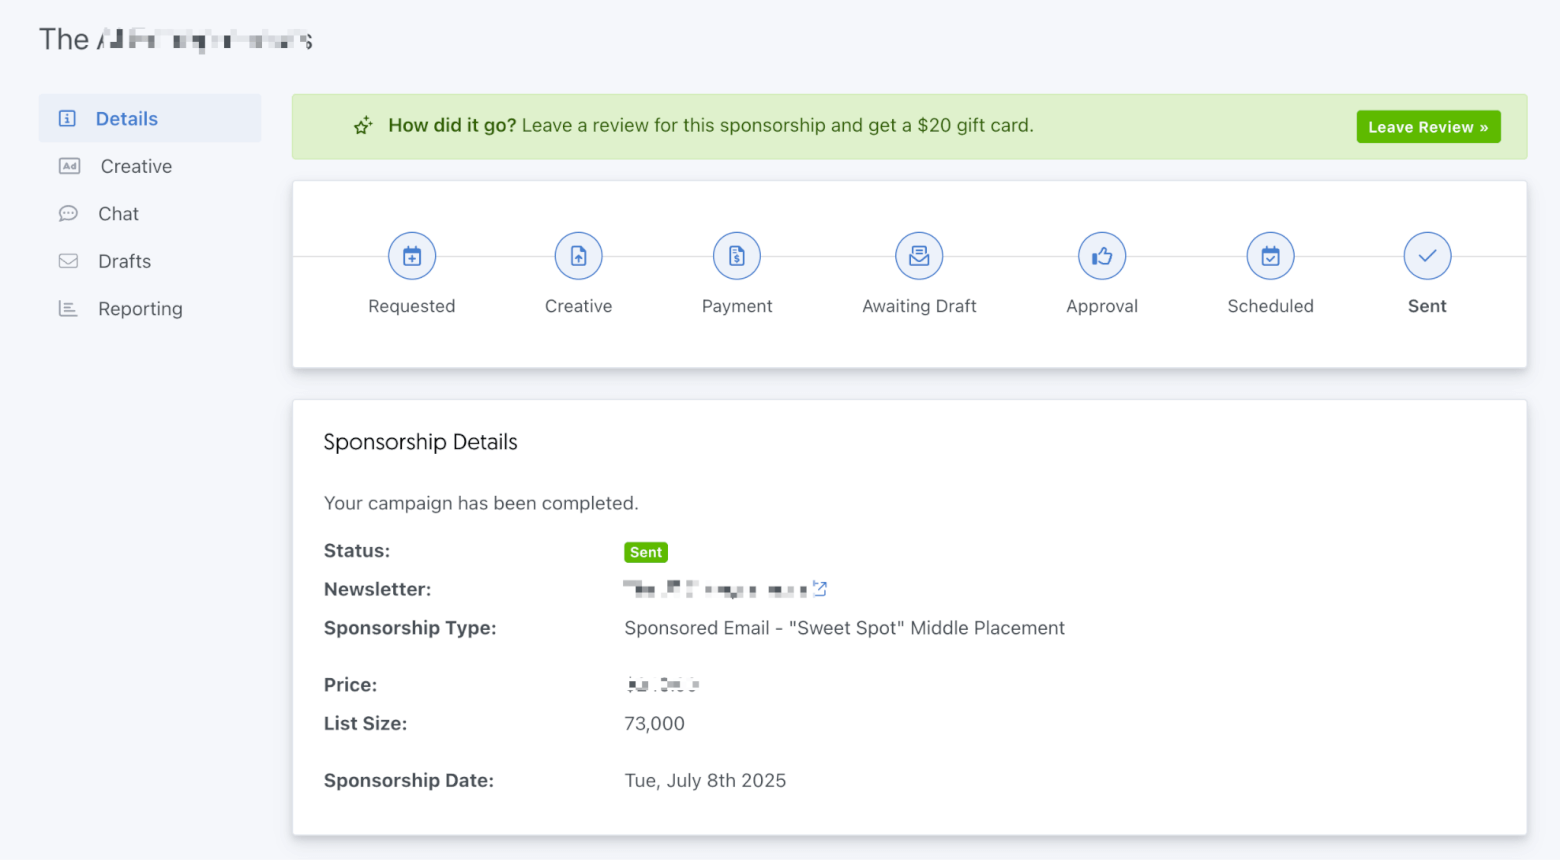The width and height of the screenshot is (1560, 860).
Task: Click the Payment step invoice icon
Action: point(737,257)
